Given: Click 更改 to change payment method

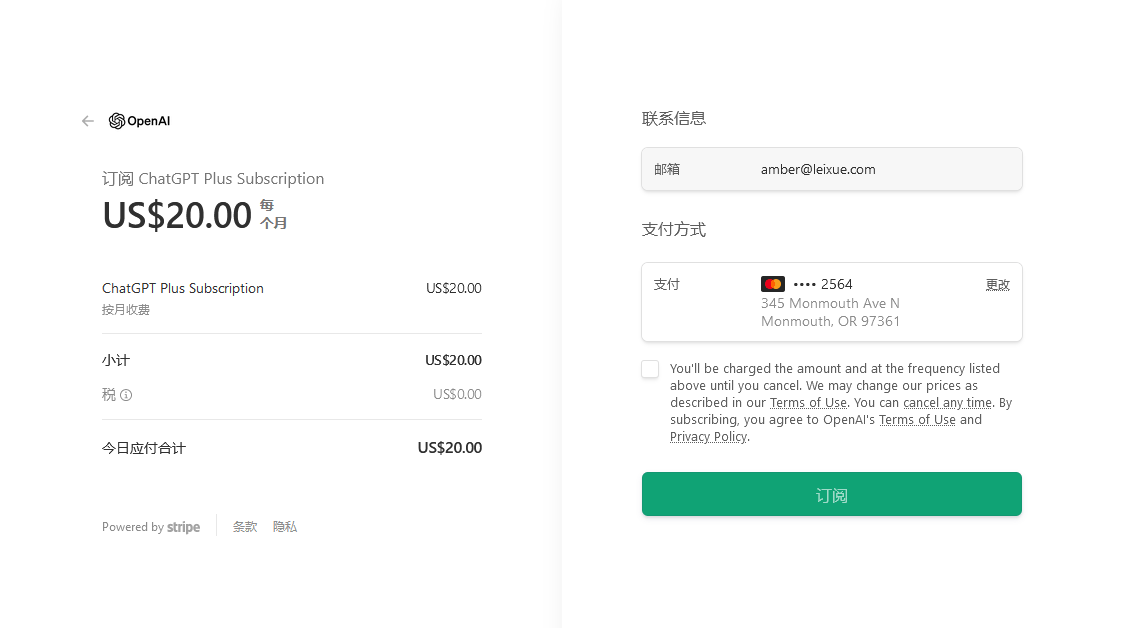Looking at the screenshot, I should [x=997, y=285].
